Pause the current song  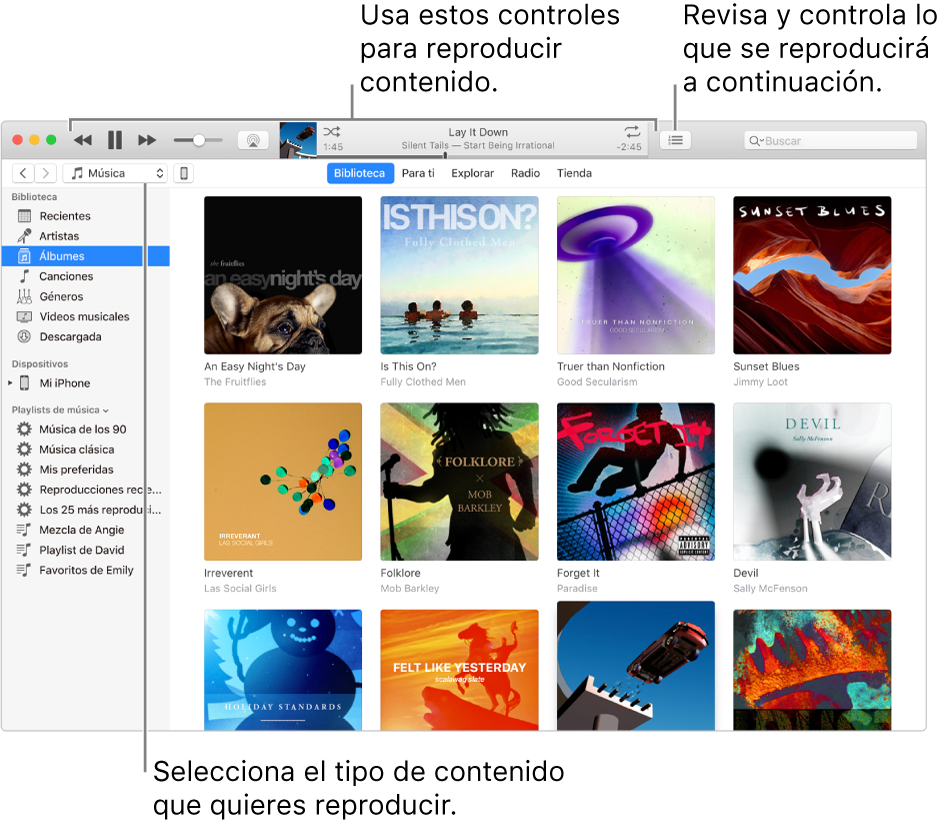[x=115, y=140]
